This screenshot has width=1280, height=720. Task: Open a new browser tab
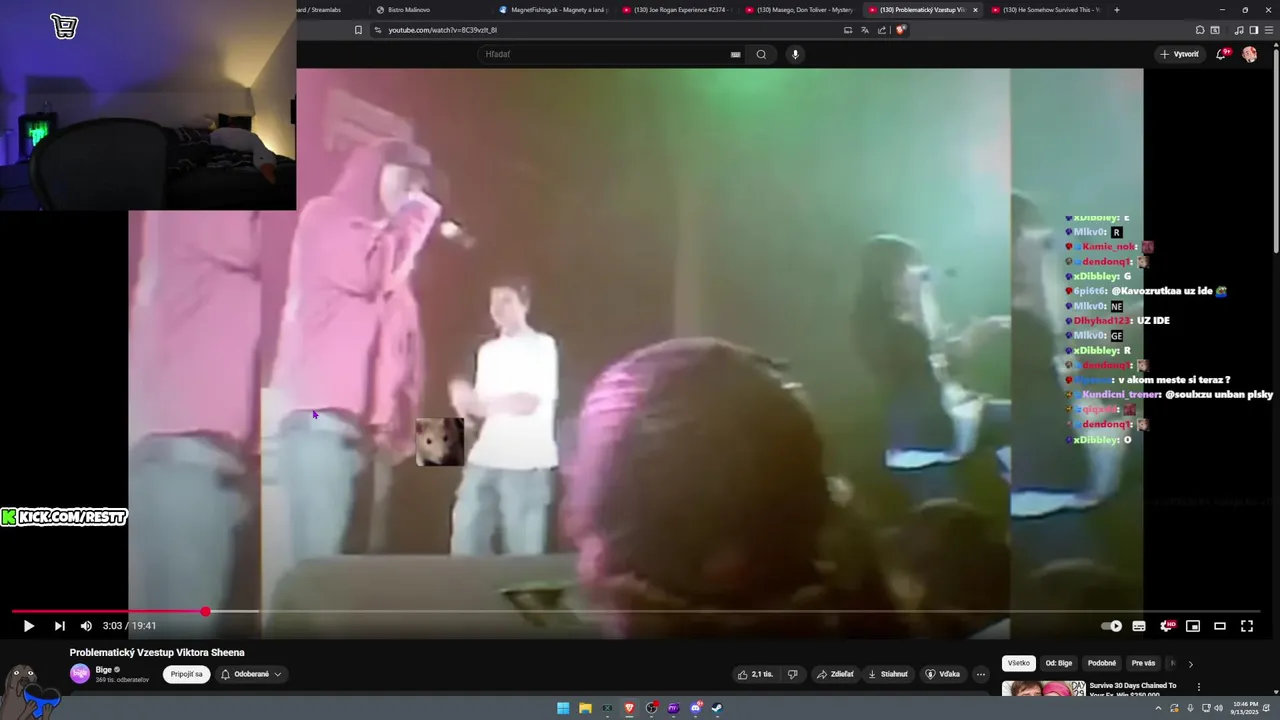tap(1117, 10)
